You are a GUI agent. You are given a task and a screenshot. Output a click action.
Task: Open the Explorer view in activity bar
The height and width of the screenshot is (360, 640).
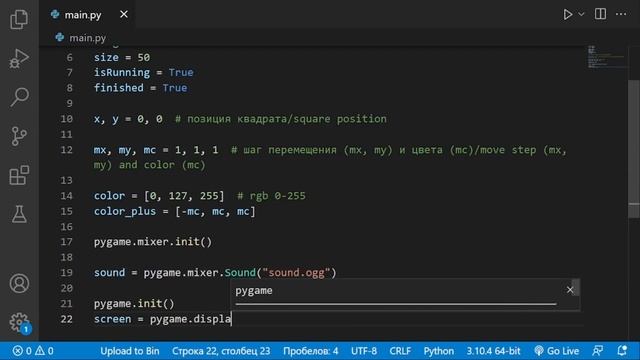click(19, 19)
